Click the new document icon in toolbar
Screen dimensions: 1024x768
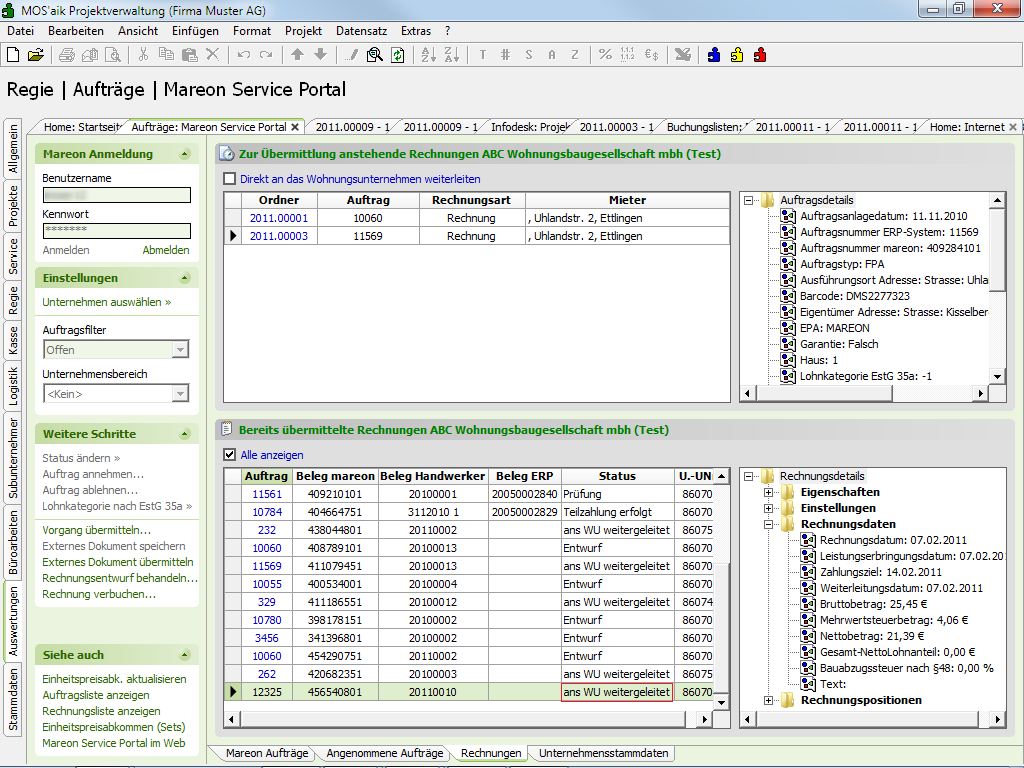13,55
